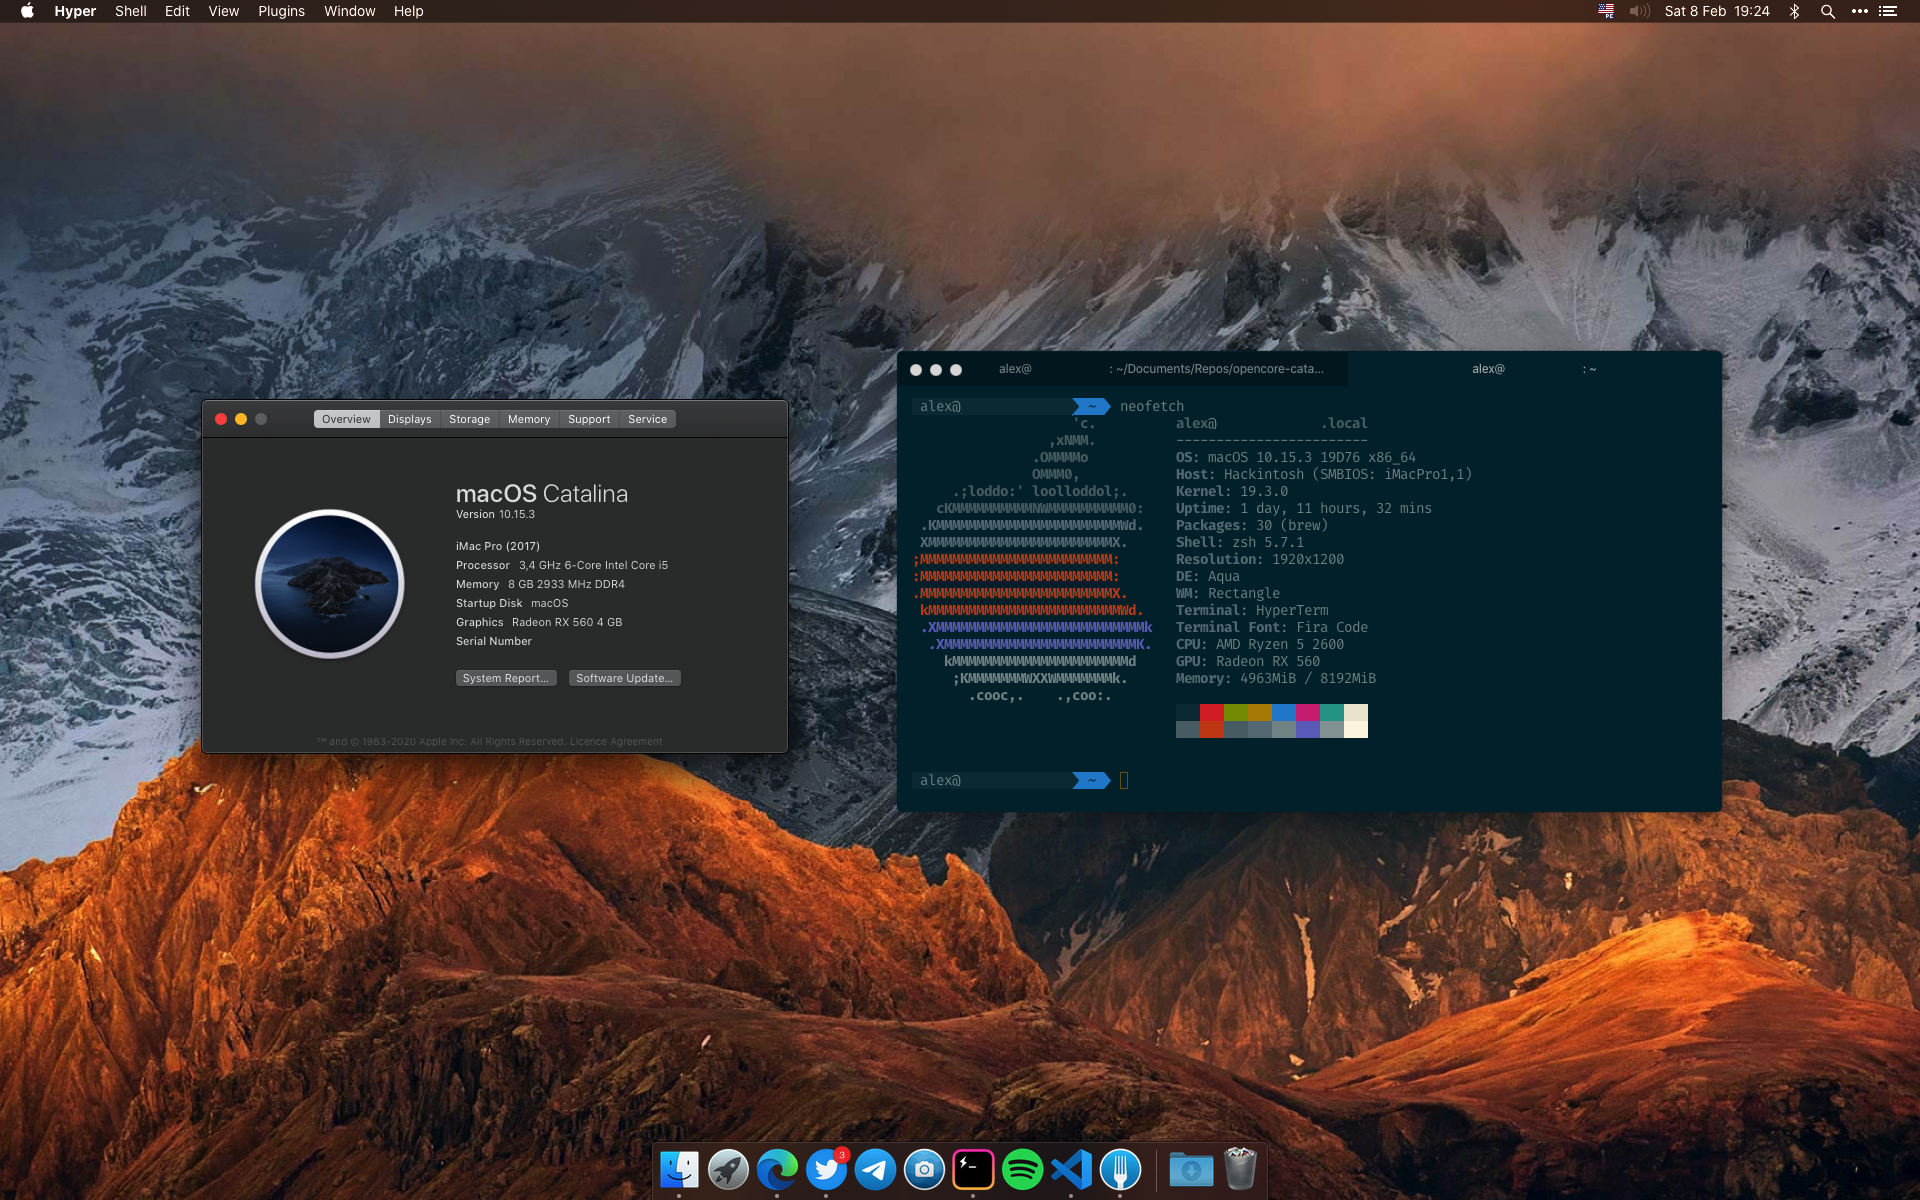
Task: Open the Downloads folder stack in Dock
Action: tap(1191, 1169)
